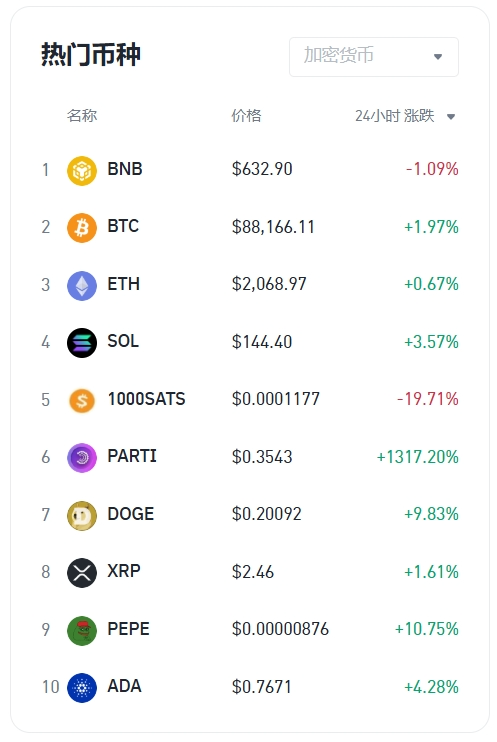
Task: Click the BNB coin icon
Action: click(82, 170)
